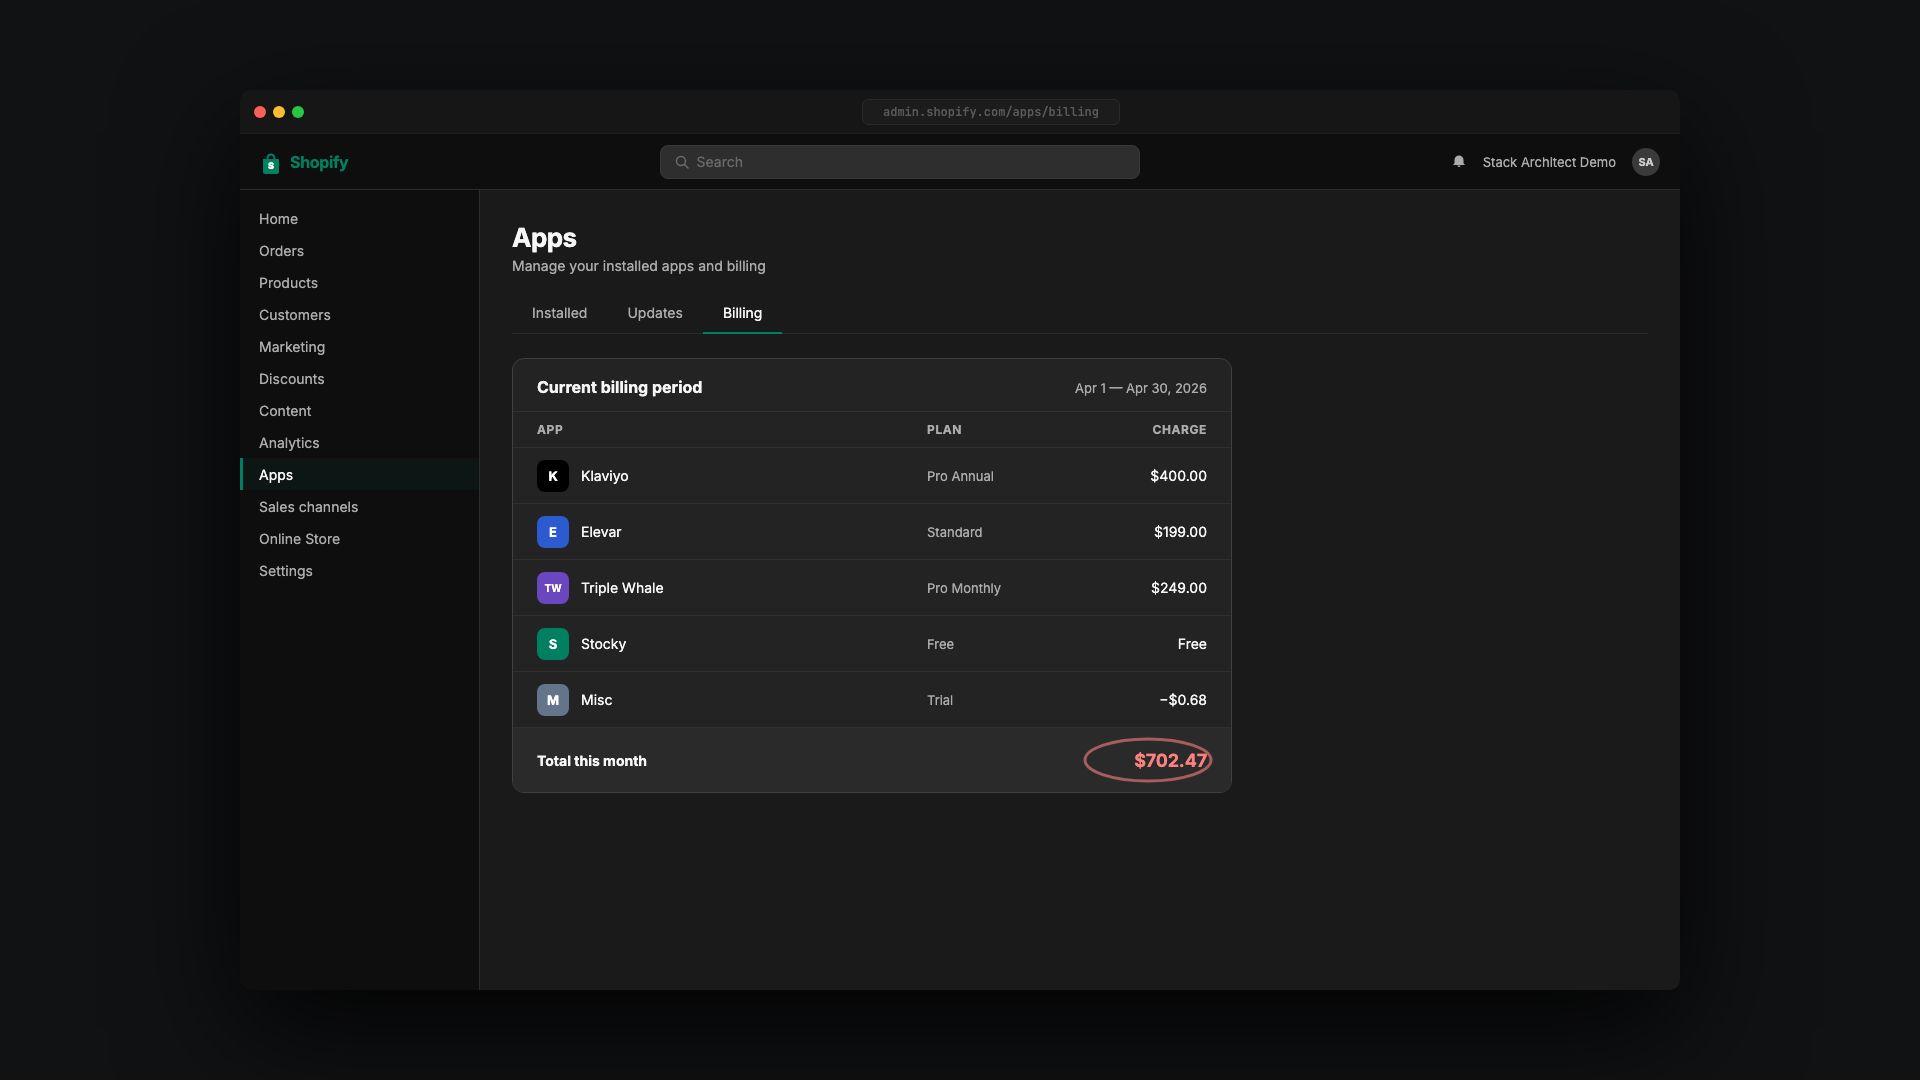Go to Home in the sidebar
The width and height of the screenshot is (1920, 1080).
359,219
